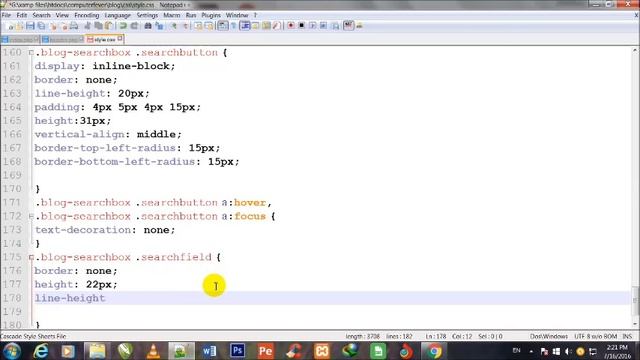The width and height of the screenshot is (640, 360).
Task: Open the Windows Start menu
Action: [12, 351]
